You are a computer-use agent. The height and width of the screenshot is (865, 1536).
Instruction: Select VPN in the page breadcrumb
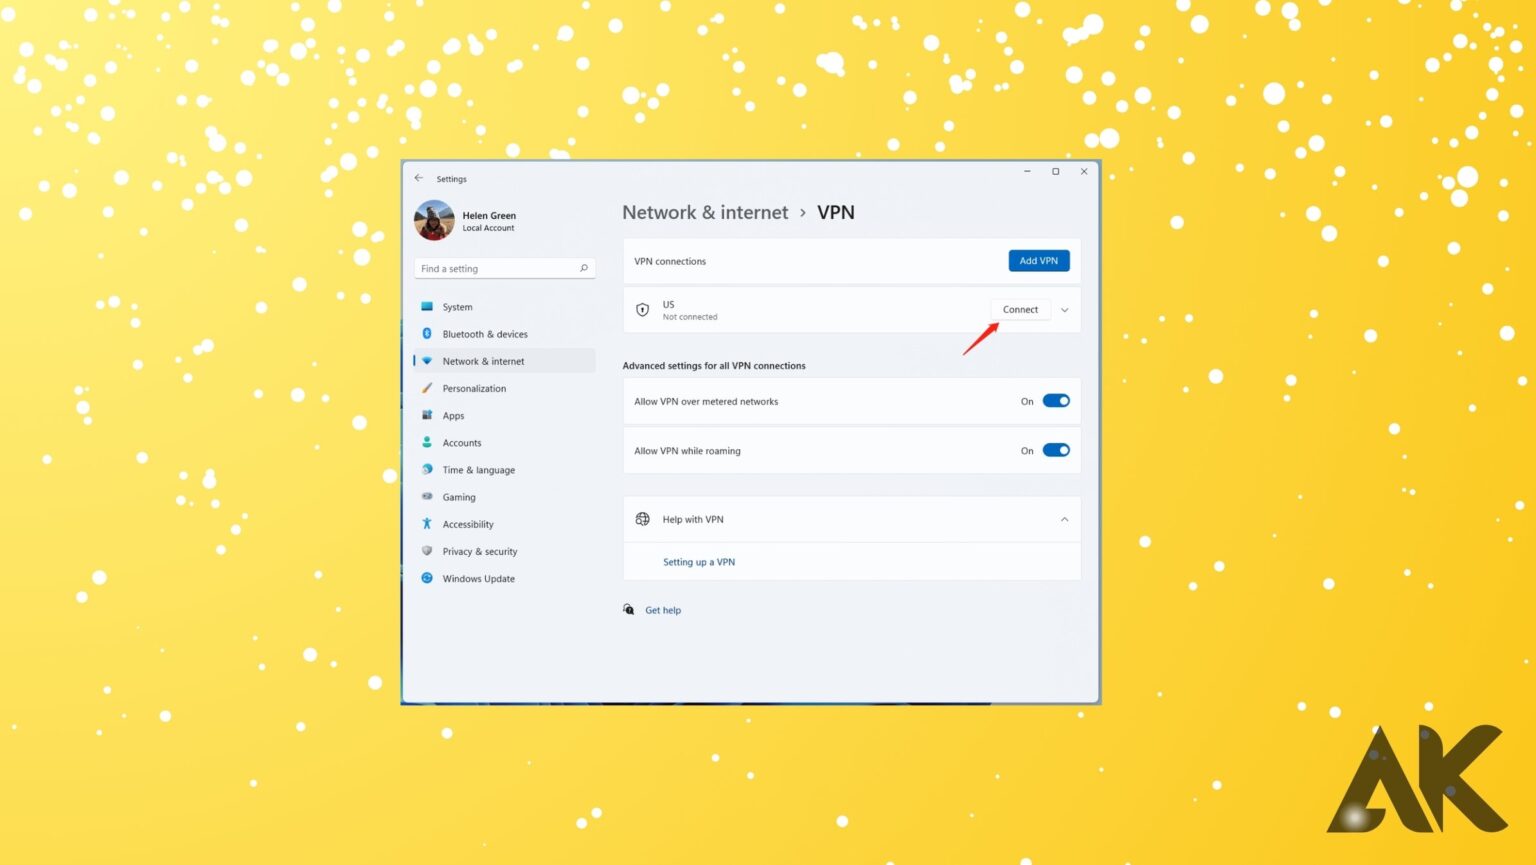837,212
